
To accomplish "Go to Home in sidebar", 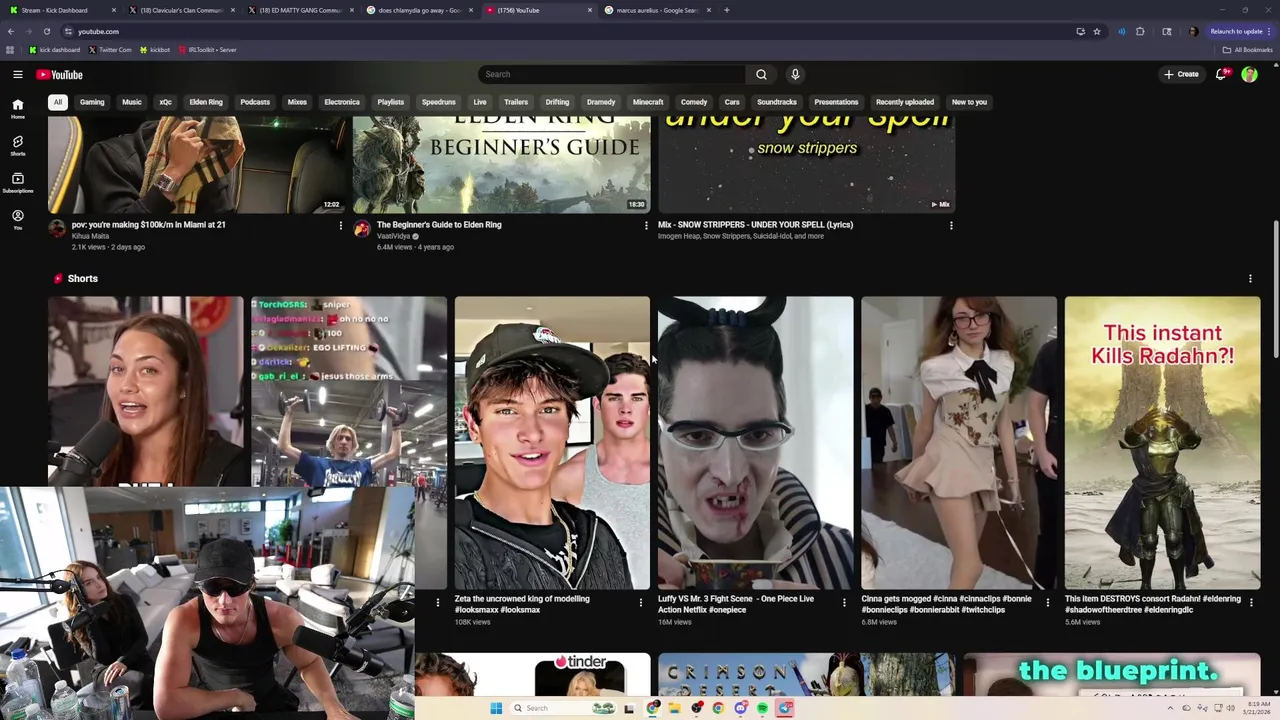I will [18, 108].
